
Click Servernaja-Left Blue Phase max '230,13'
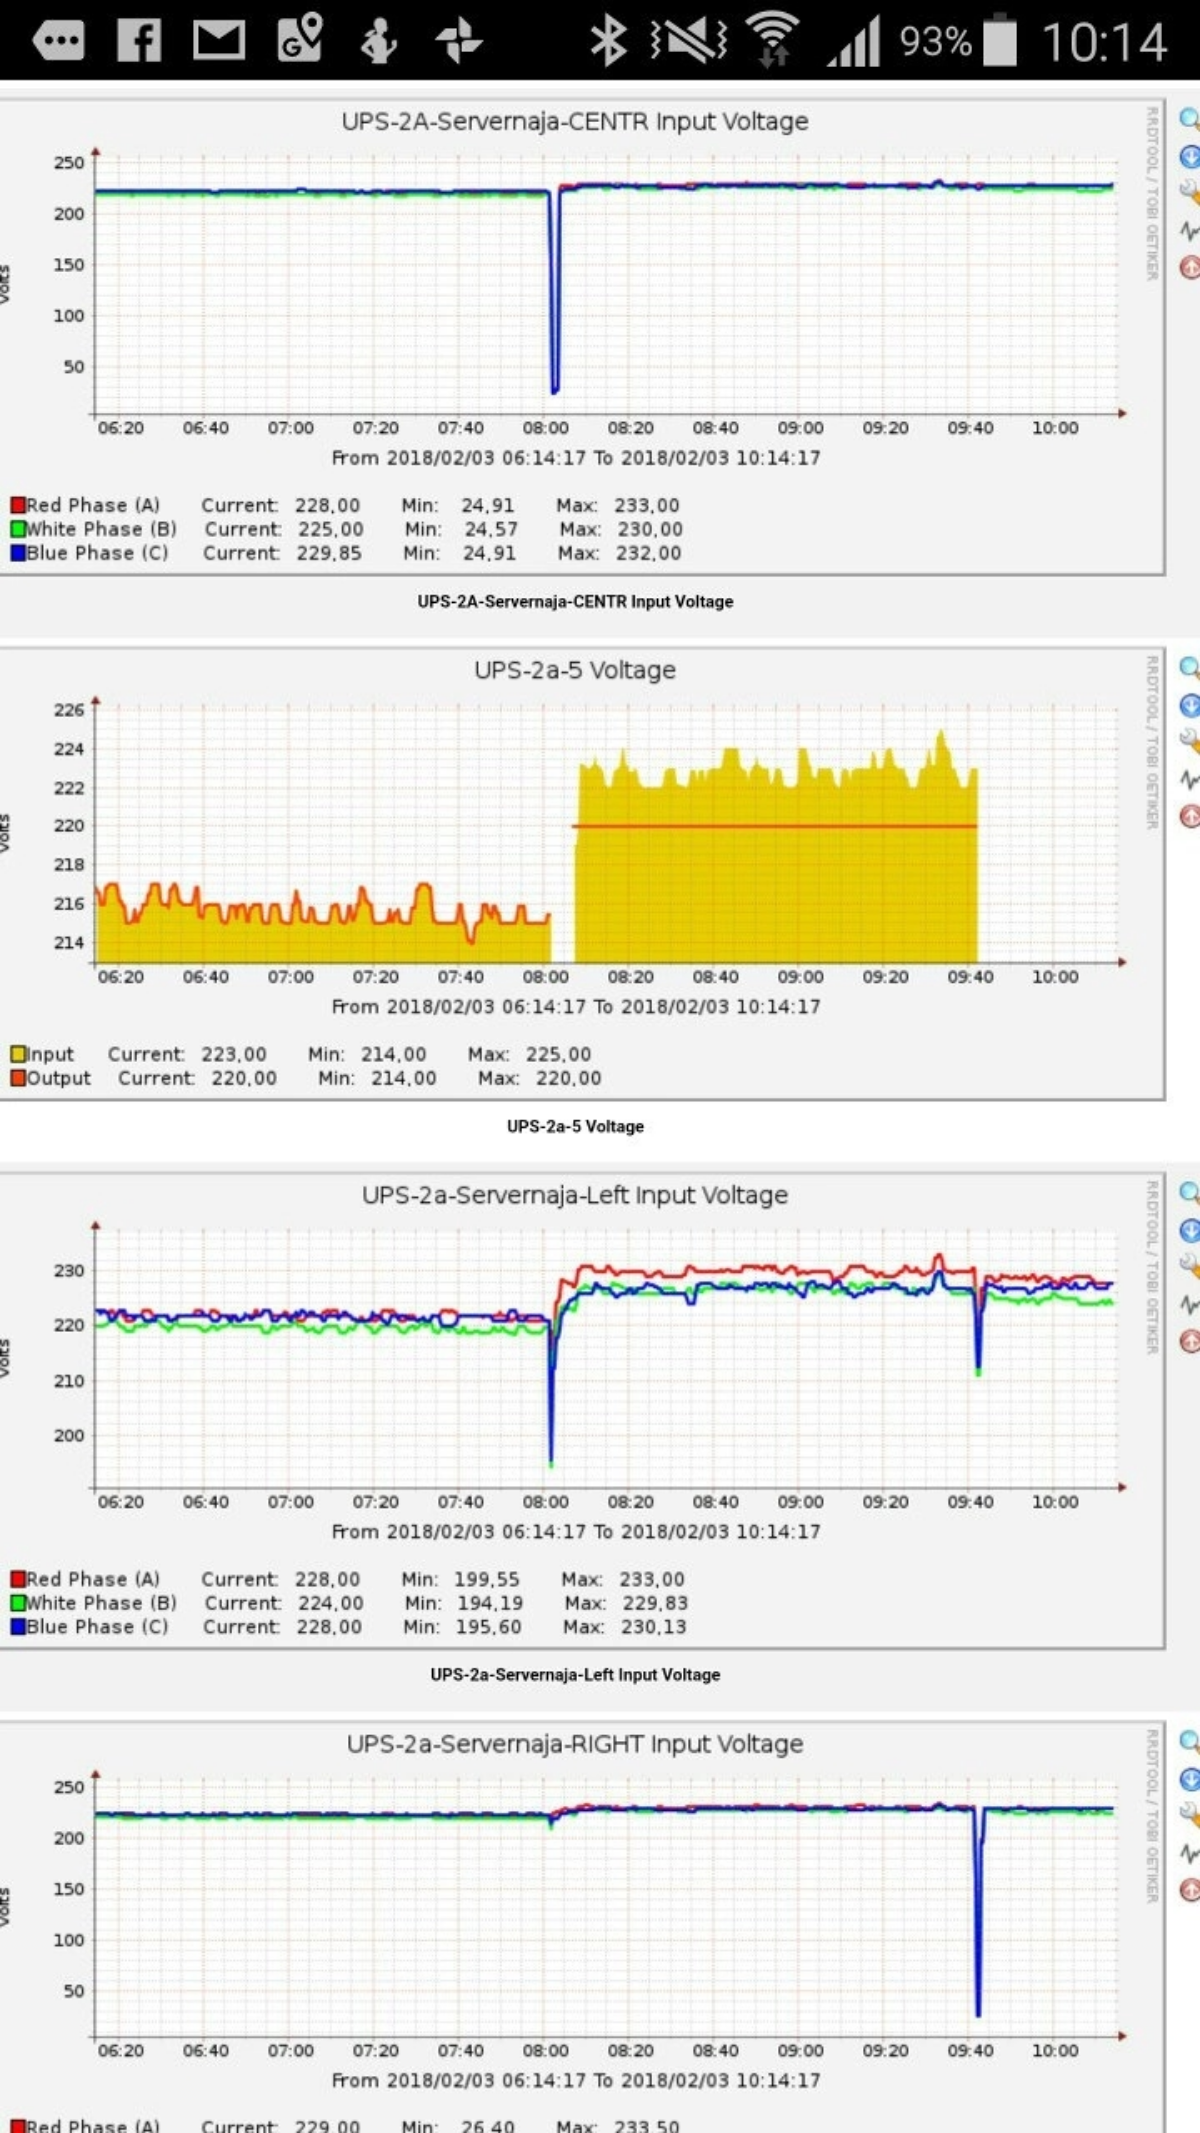(654, 1627)
